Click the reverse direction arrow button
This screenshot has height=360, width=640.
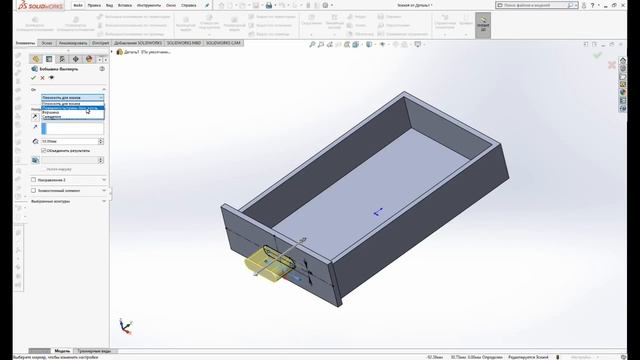click(35, 117)
